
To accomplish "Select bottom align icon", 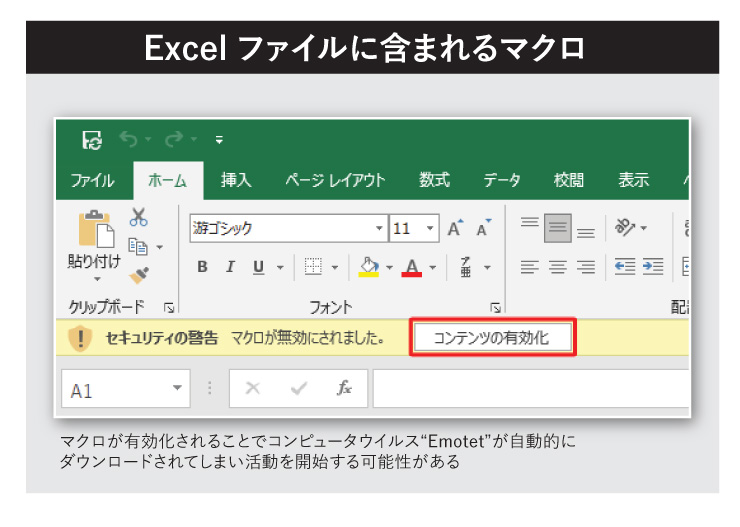I will coord(586,233).
